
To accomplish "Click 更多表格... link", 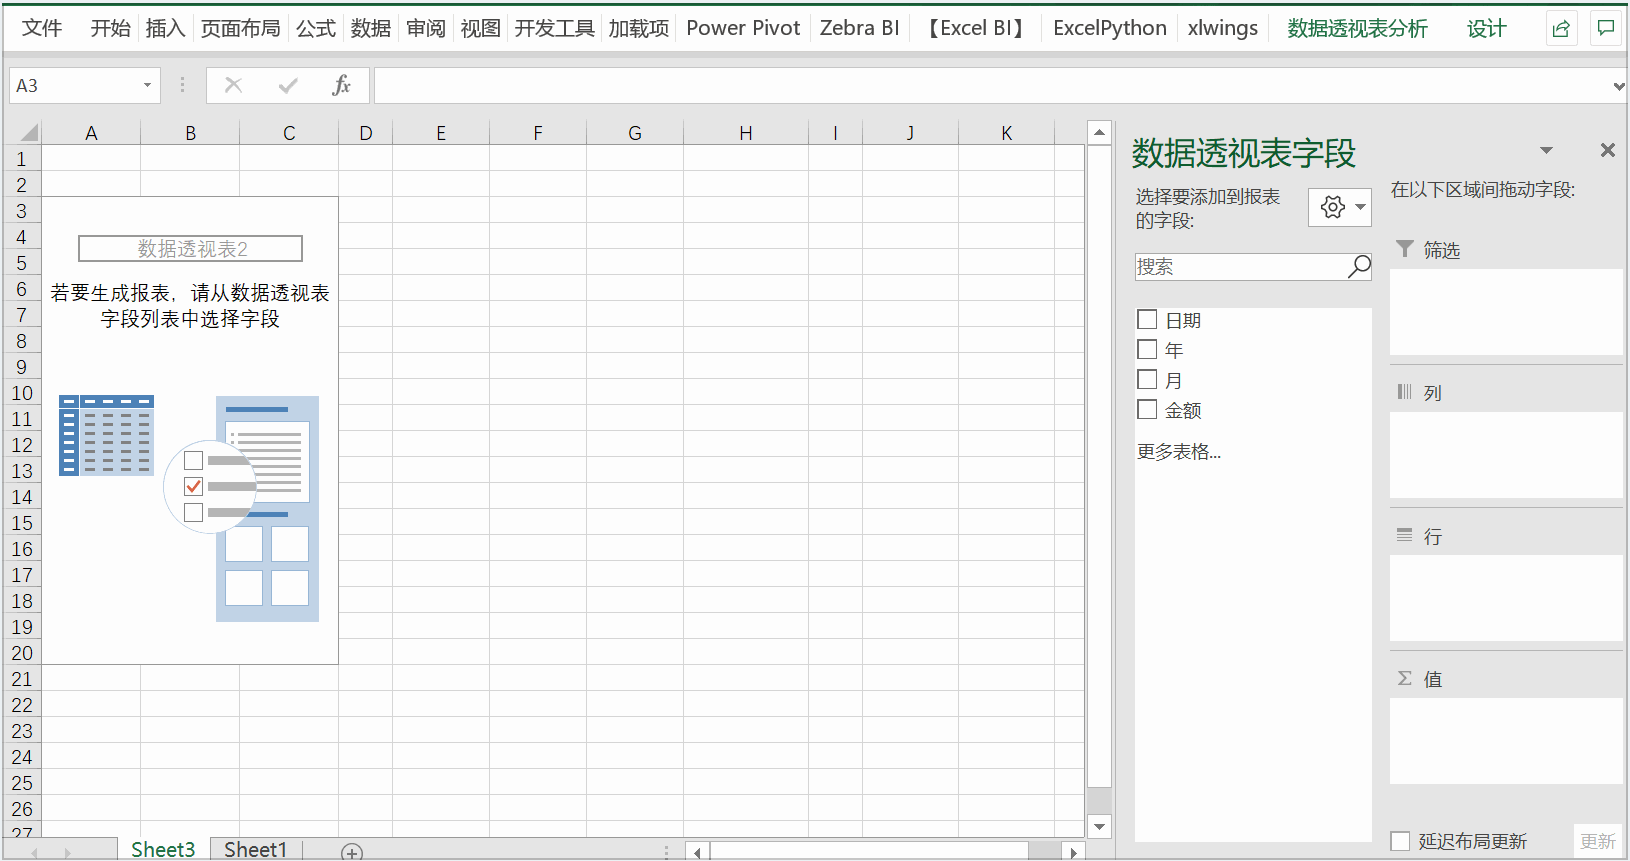I will (x=1179, y=452).
